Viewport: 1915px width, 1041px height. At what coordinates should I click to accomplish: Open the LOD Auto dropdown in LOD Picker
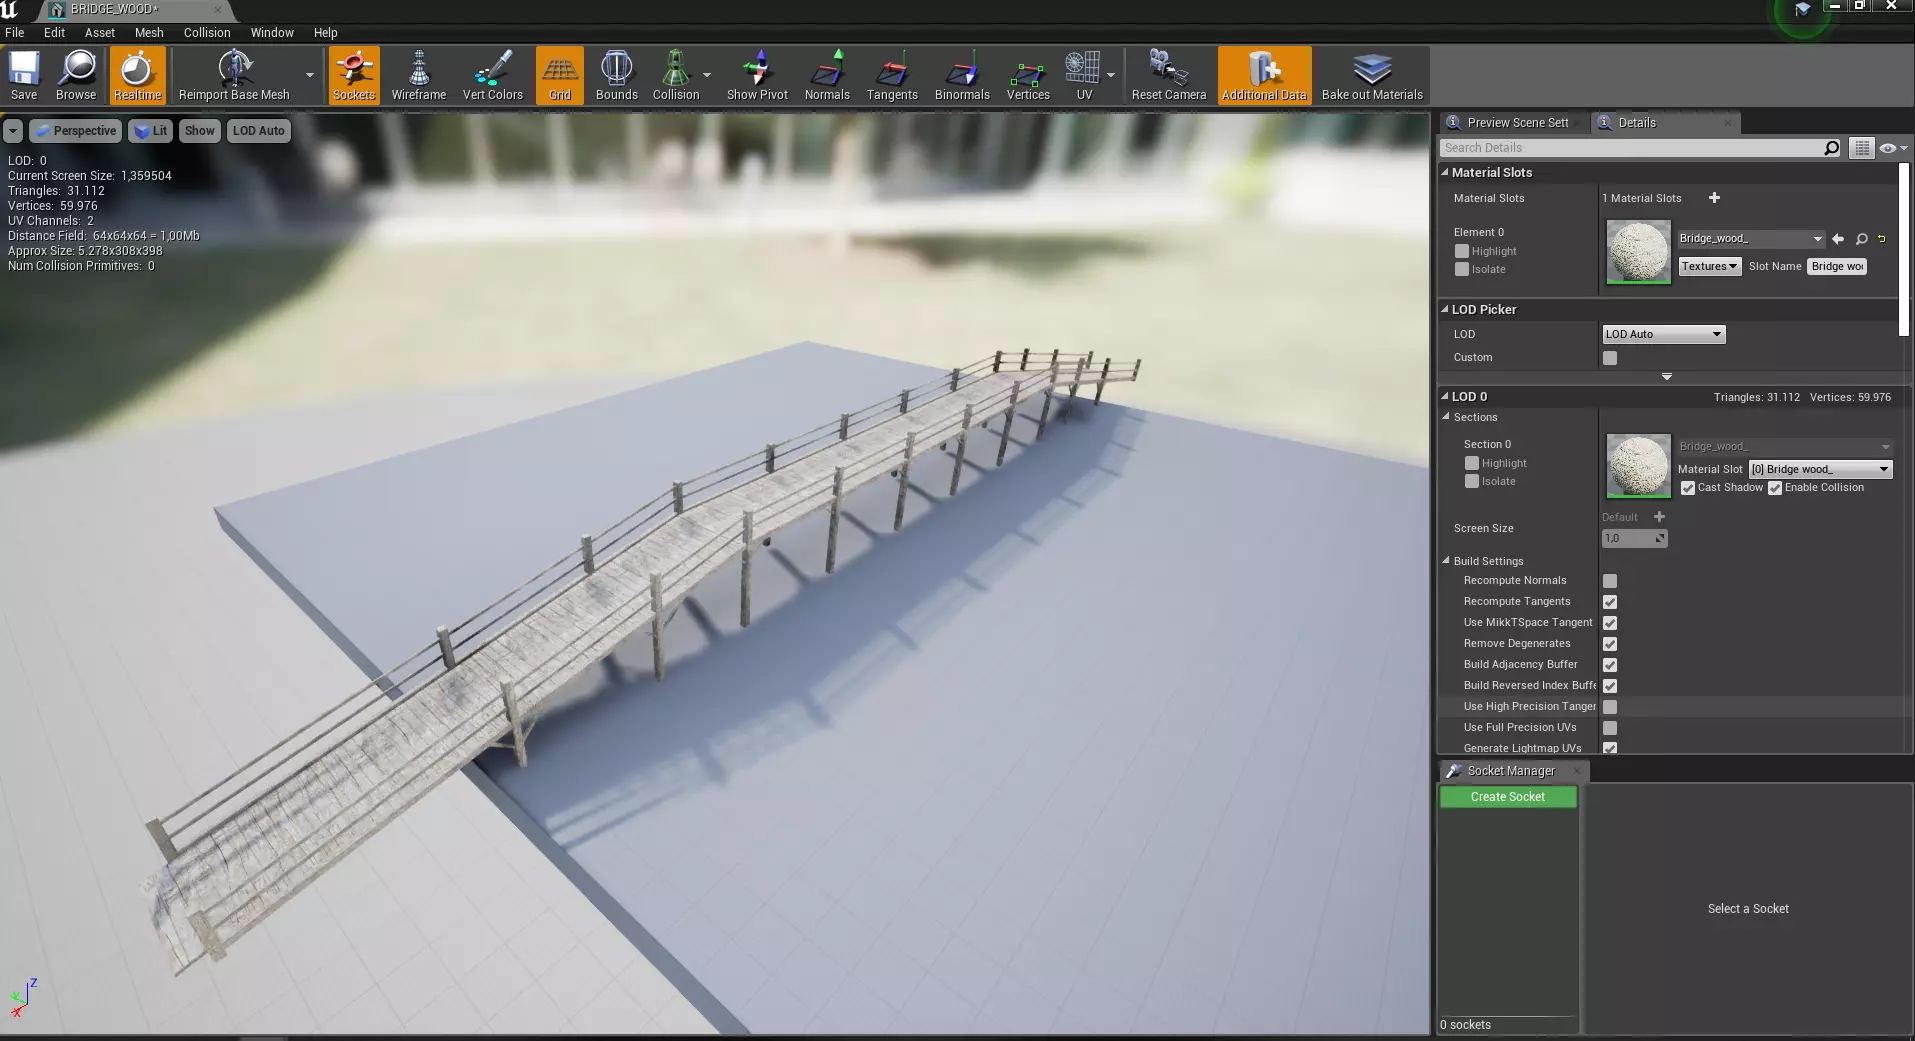click(x=1663, y=334)
